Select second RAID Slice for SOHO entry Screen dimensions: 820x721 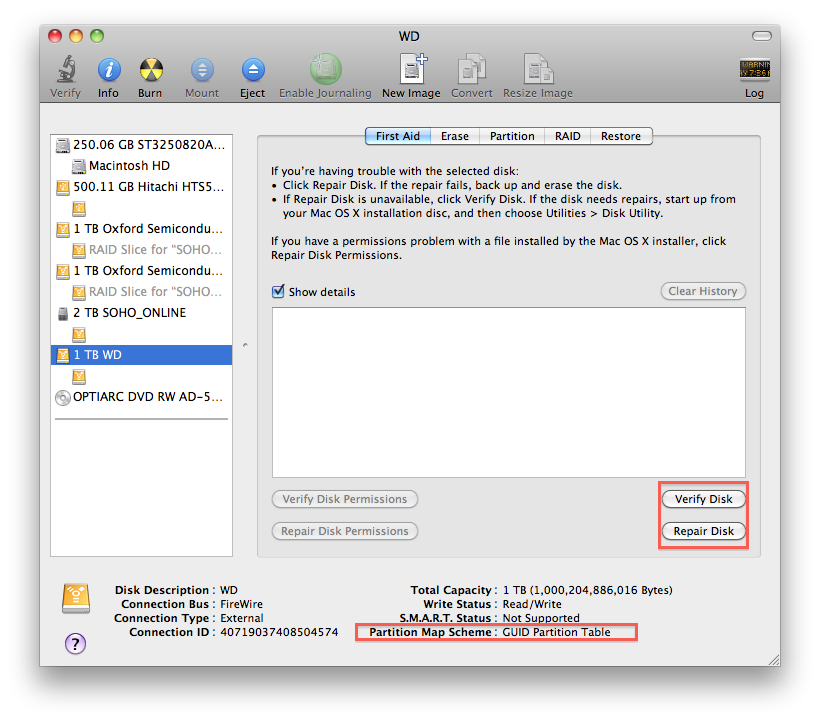tap(141, 292)
